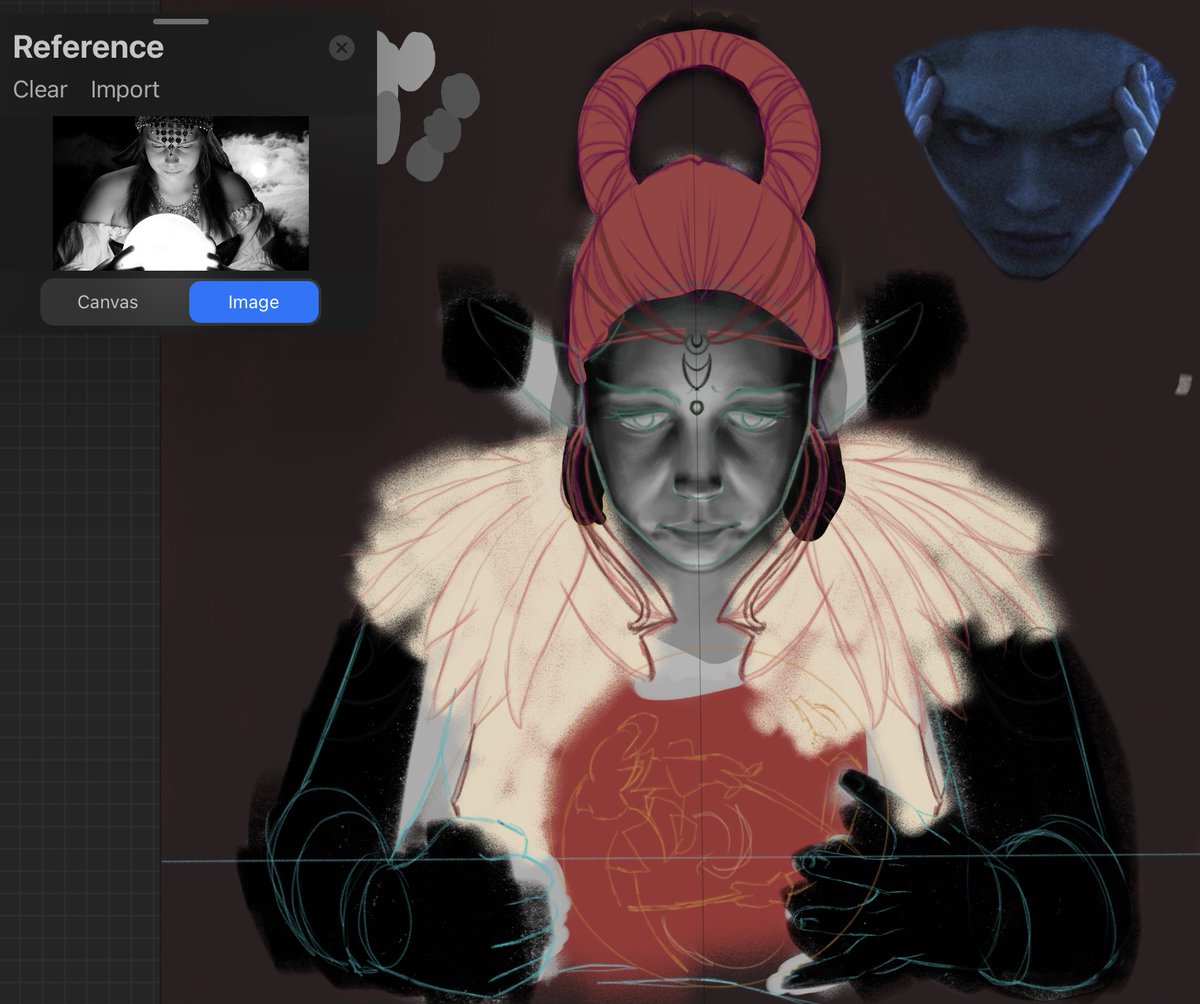Grab the Reference panel drag handle
1200x1004 pixels.
pyautogui.click(x=181, y=21)
